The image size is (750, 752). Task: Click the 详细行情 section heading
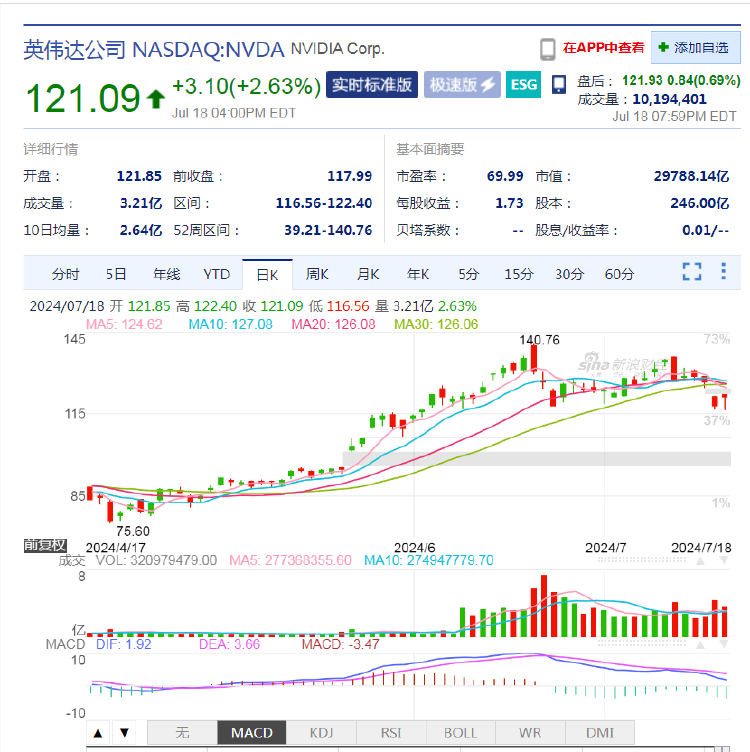50,149
